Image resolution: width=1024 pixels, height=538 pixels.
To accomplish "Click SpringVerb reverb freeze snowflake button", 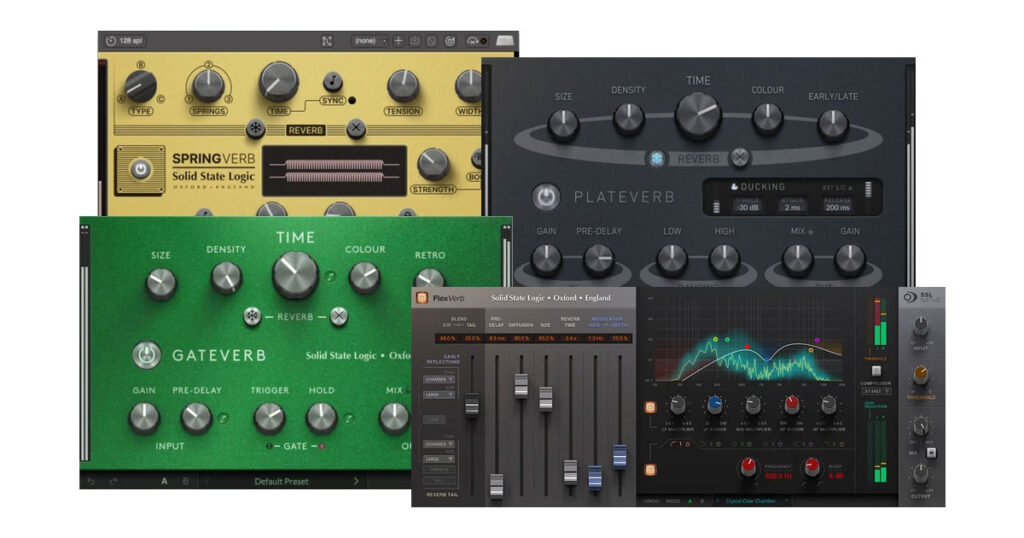I will point(255,129).
